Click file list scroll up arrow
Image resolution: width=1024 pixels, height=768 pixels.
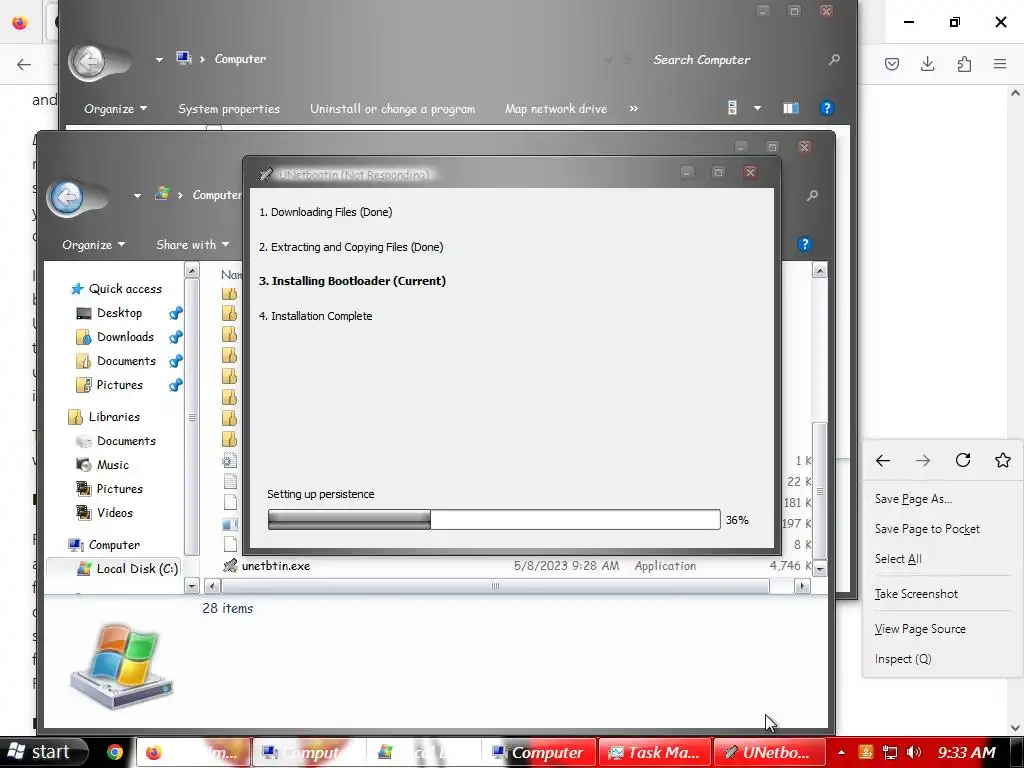pyautogui.click(x=820, y=270)
